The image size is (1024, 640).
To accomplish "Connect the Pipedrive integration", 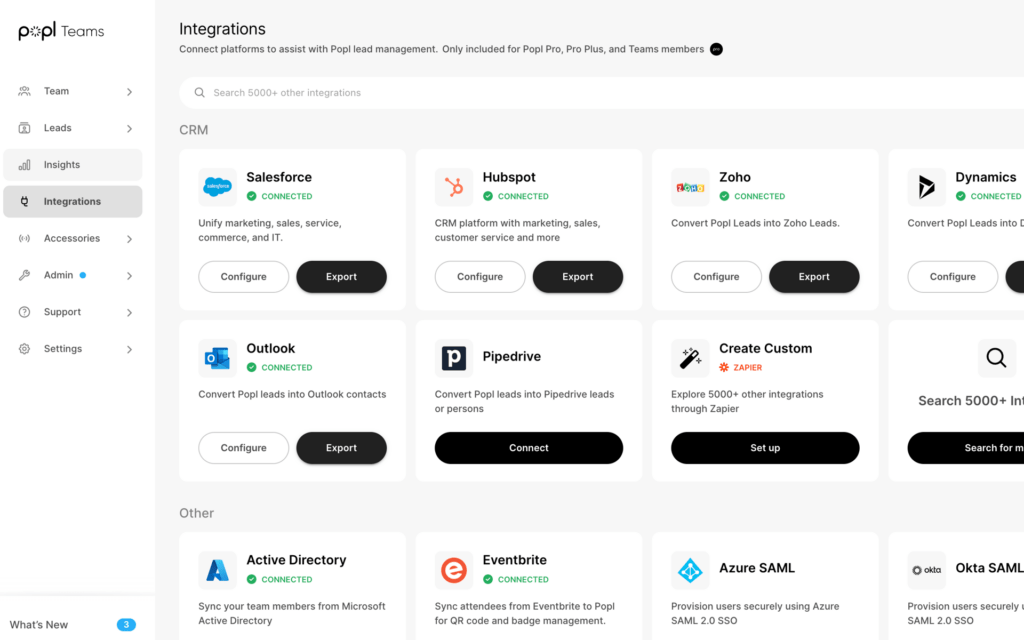I will point(528,447).
